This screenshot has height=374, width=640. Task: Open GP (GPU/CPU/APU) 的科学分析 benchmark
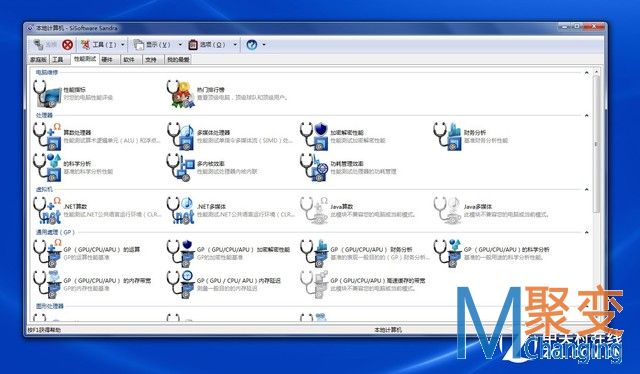(491, 253)
